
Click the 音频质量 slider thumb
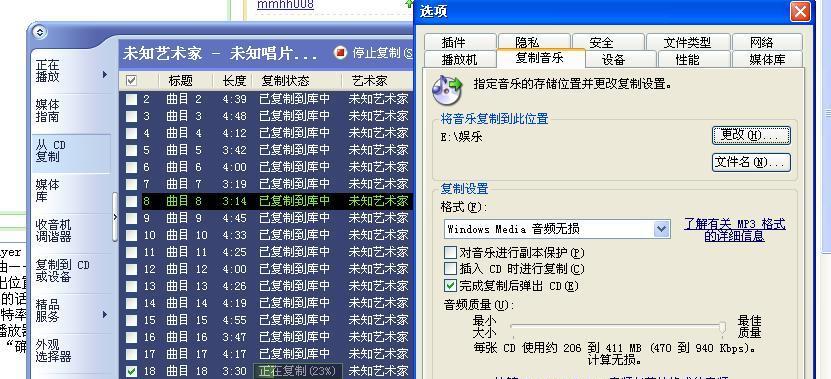point(722,328)
